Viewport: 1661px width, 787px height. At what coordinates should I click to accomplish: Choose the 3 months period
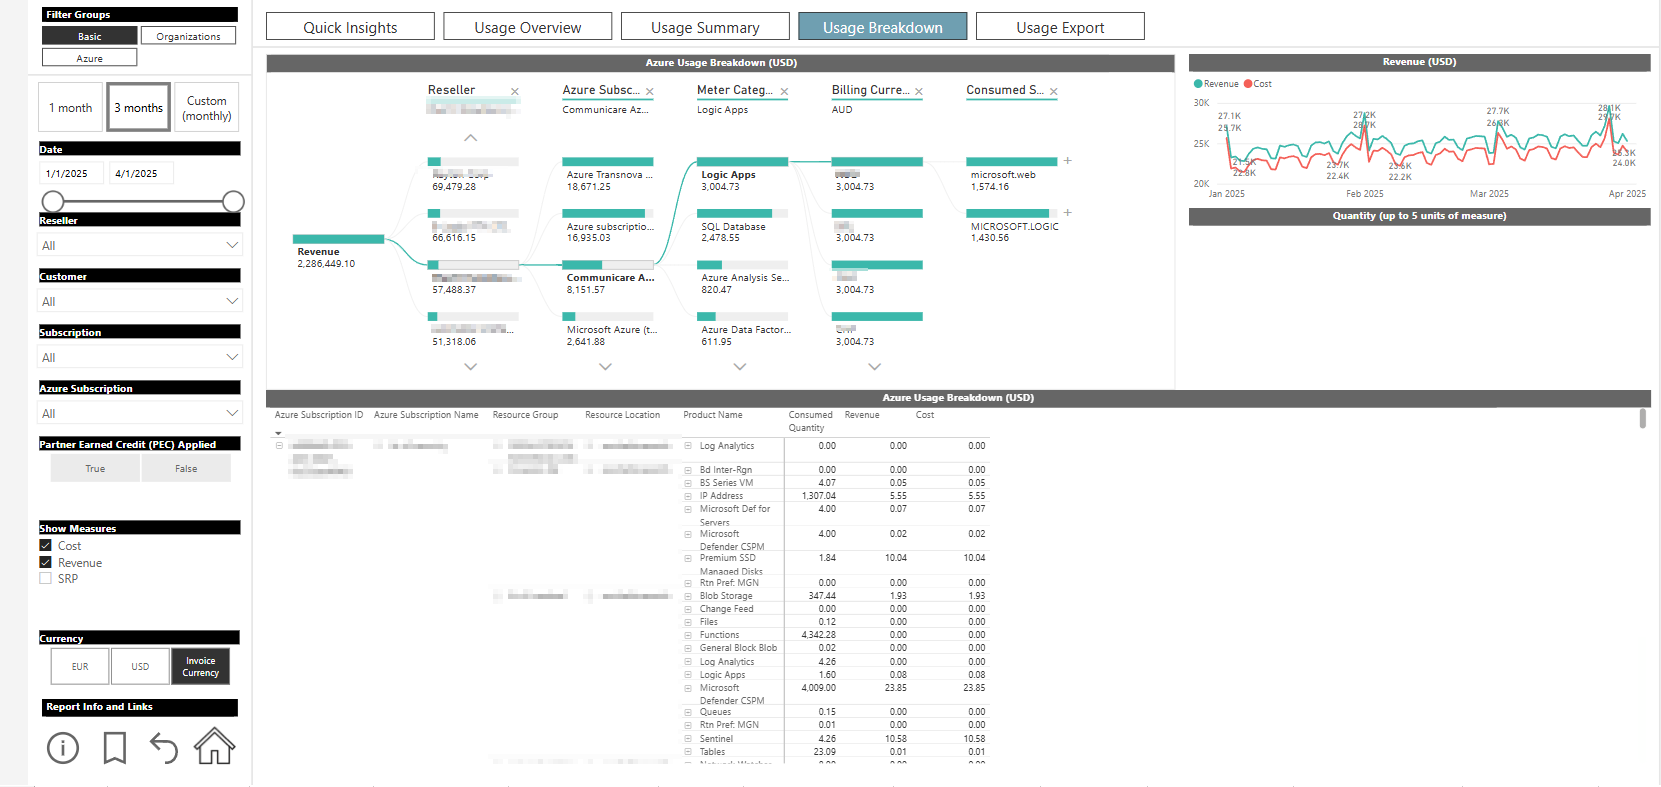(x=139, y=107)
